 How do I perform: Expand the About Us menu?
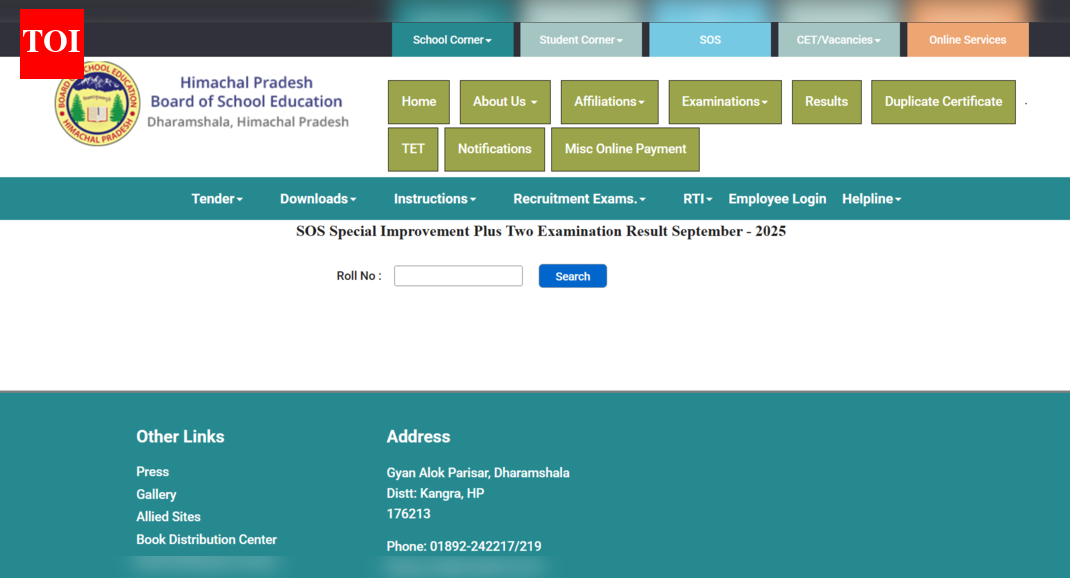504,101
